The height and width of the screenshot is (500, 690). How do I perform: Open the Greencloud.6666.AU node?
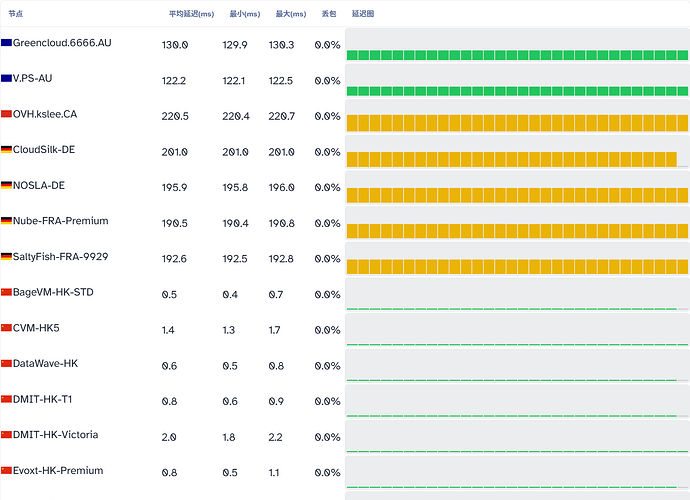pyautogui.click(x=62, y=43)
